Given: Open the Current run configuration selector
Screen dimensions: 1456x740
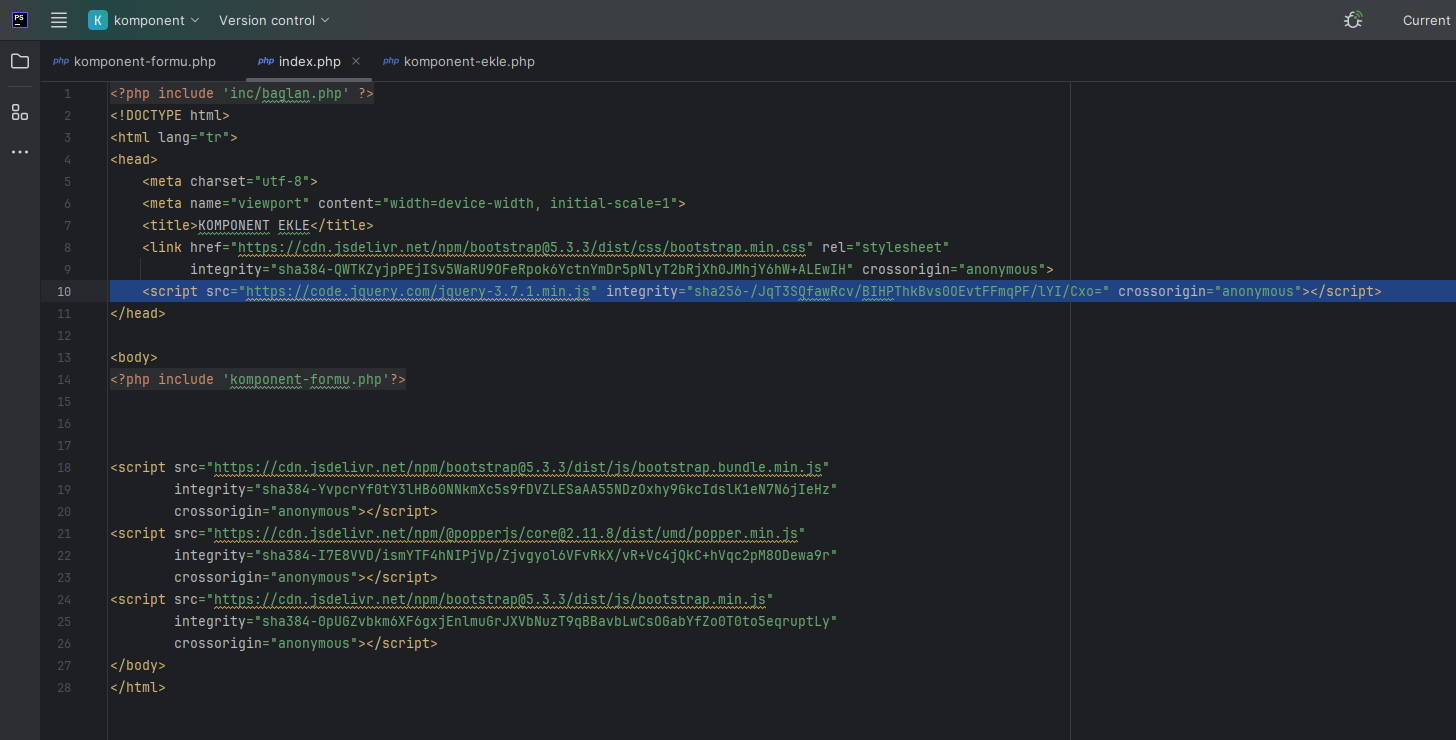Looking at the screenshot, I should pyautogui.click(x=1426, y=20).
